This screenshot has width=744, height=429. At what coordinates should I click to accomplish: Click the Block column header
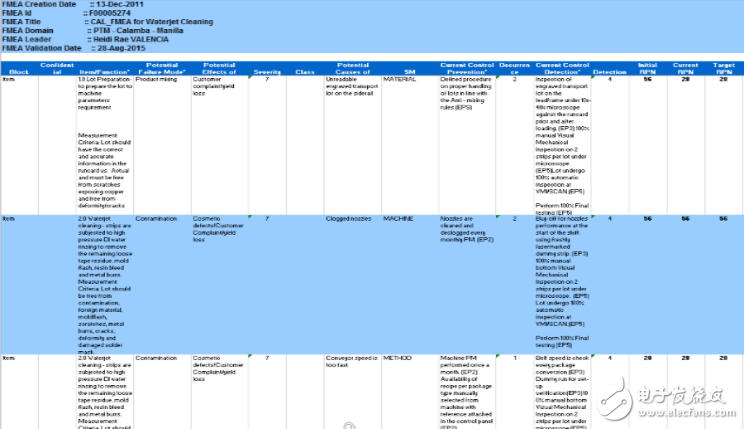(19, 73)
